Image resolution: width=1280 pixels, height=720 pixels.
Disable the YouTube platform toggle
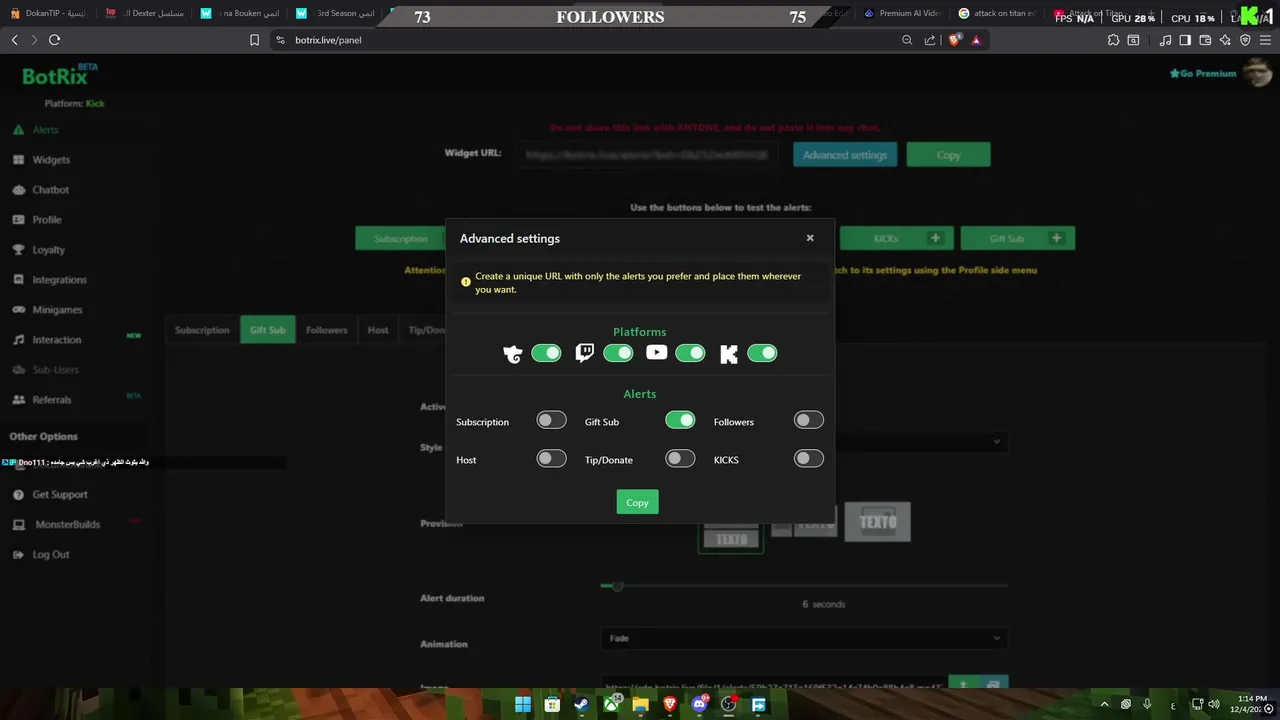690,353
